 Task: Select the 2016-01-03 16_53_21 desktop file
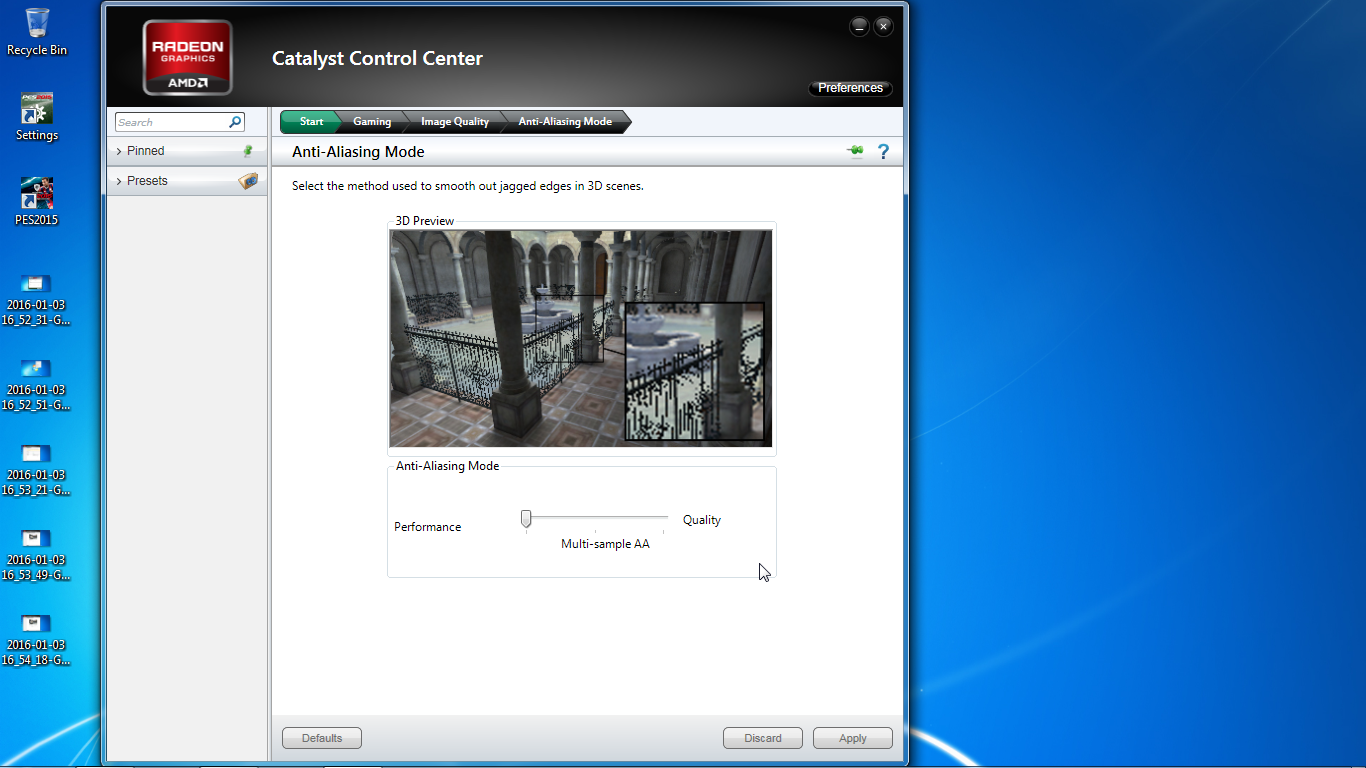coord(37,471)
